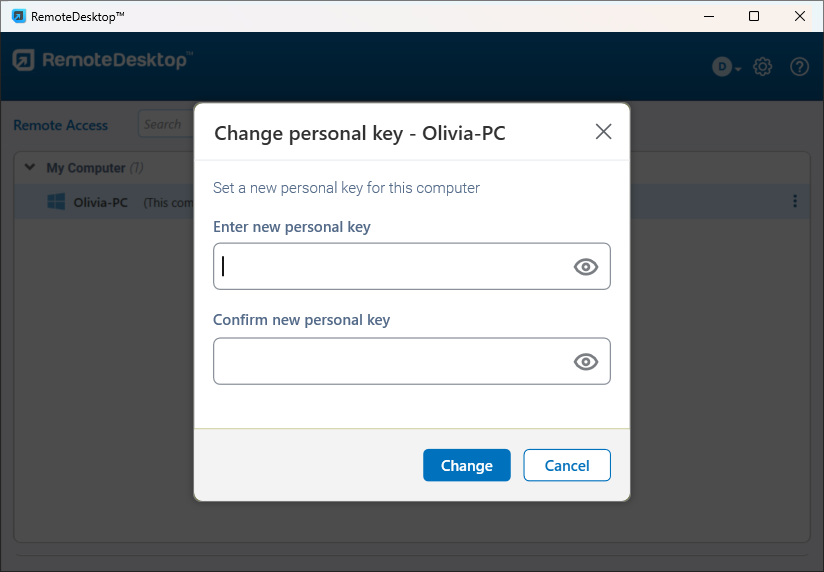The height and width of the screenshot is (572, 824).
Task: Focus the Enter new personal key field
Action: coord(390,266)
